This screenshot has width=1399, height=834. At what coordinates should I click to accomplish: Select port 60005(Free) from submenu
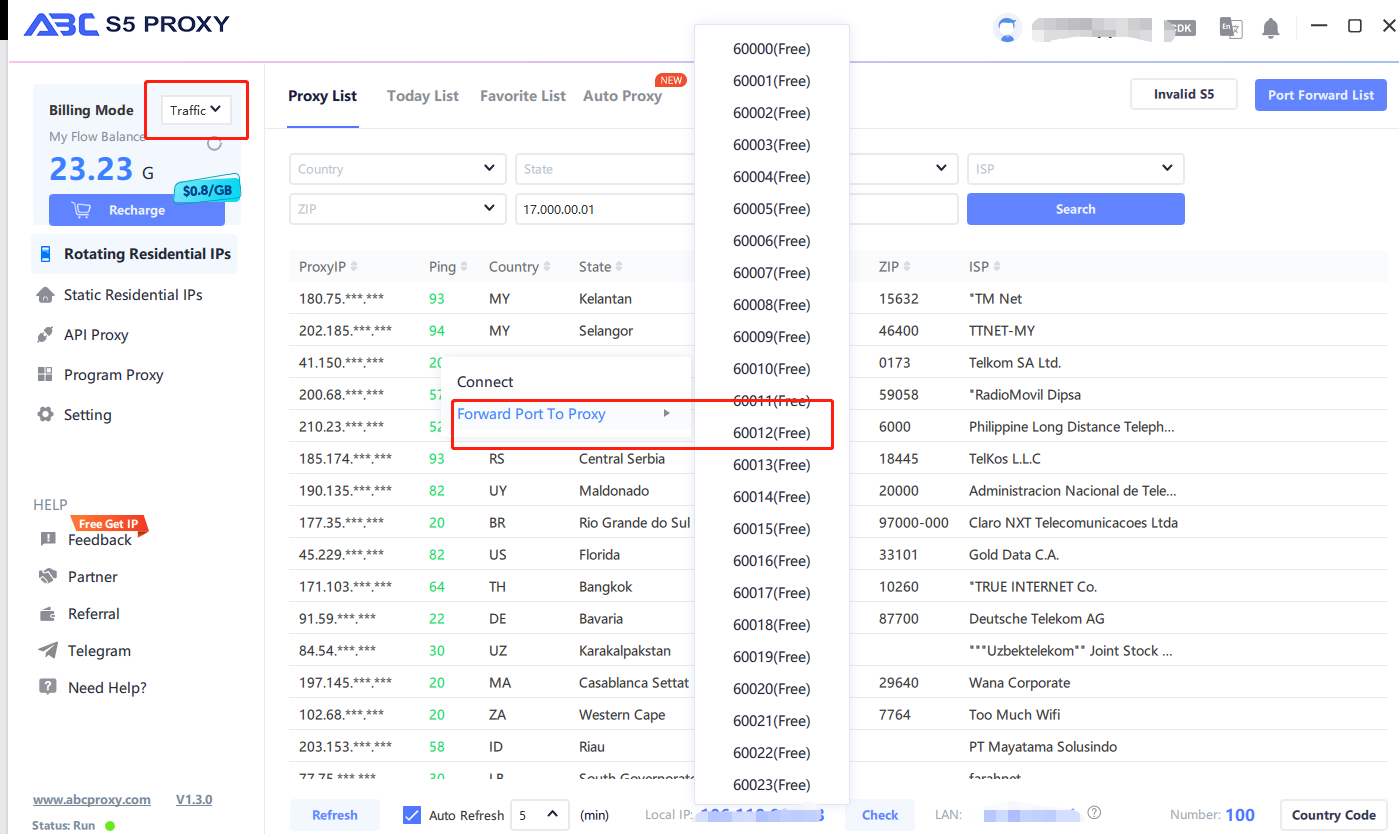pos(772,209)
